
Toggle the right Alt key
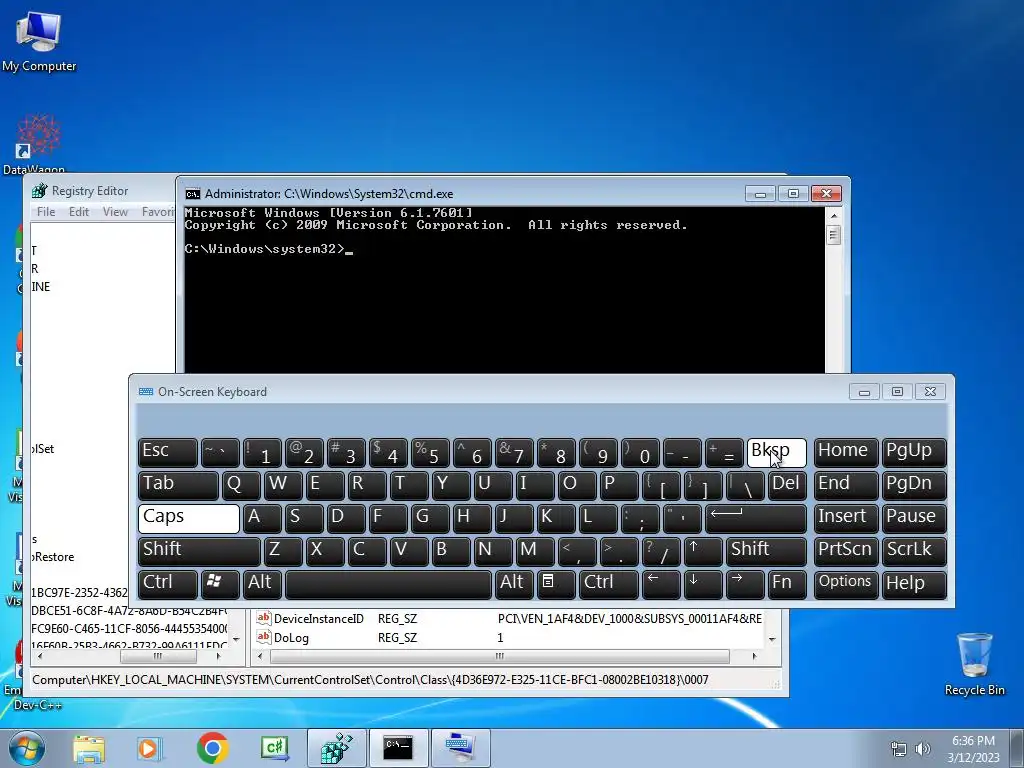pyautogui.click(x=514, y=584)
